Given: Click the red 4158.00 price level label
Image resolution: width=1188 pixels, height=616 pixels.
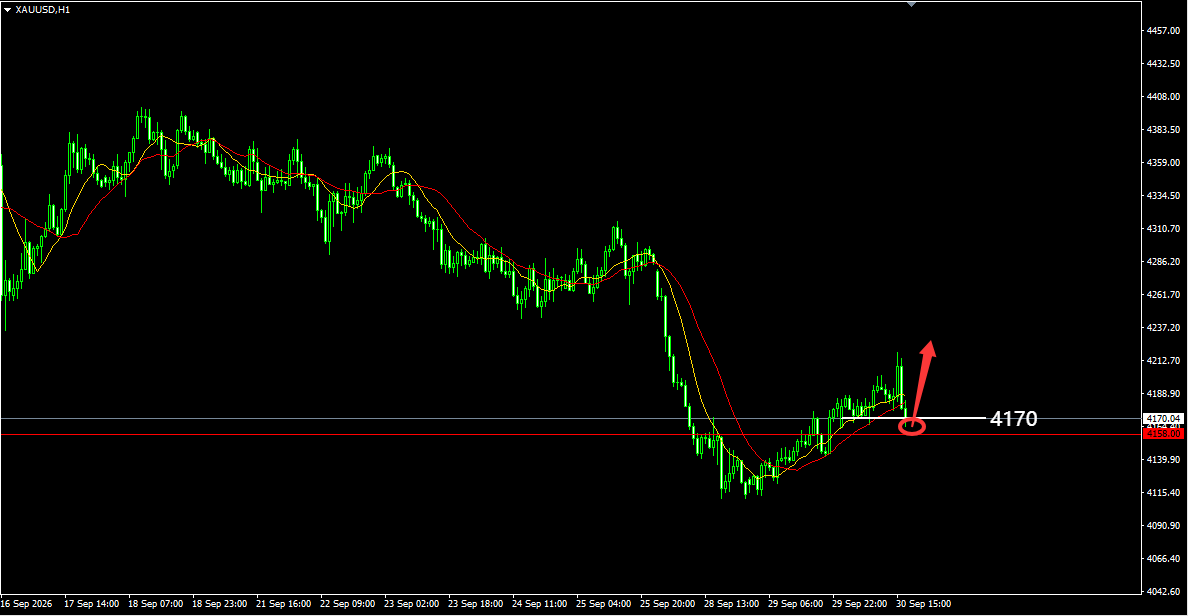Looking at the screenshot, I should point(1163,434).
